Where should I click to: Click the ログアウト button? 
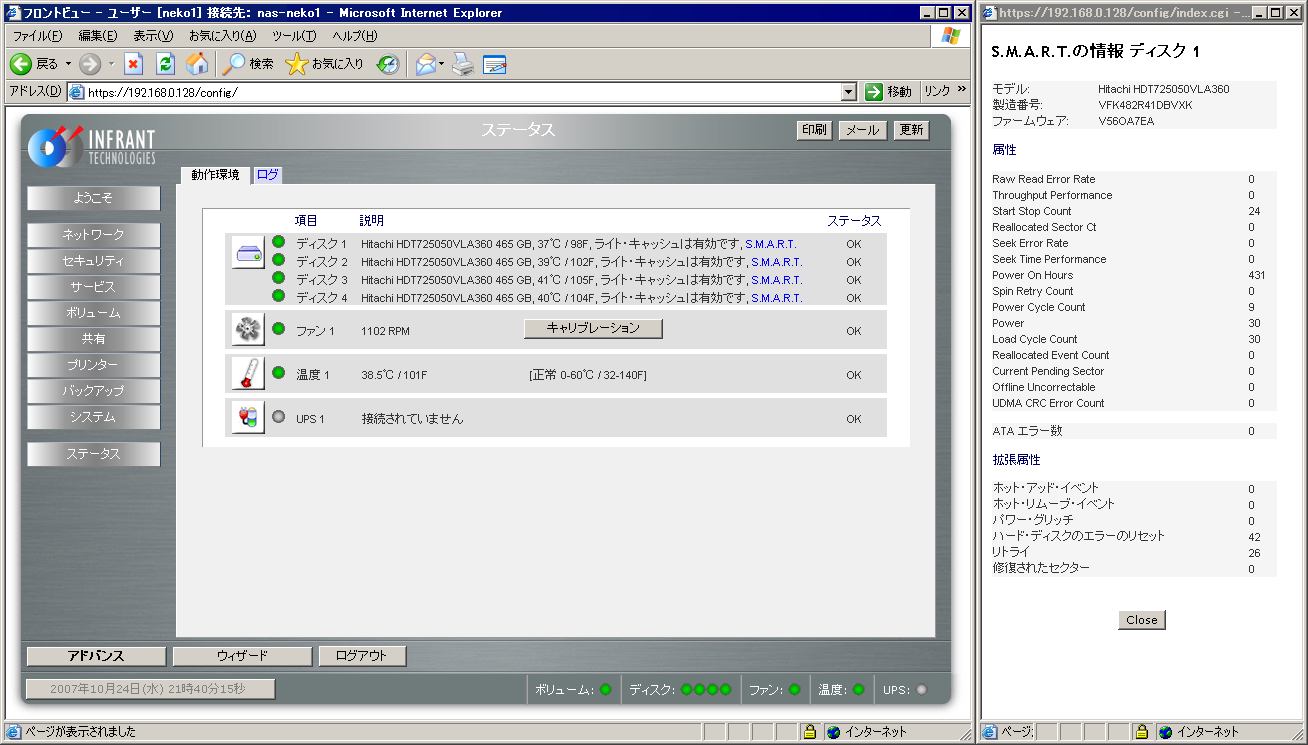[x=363, y=656]
